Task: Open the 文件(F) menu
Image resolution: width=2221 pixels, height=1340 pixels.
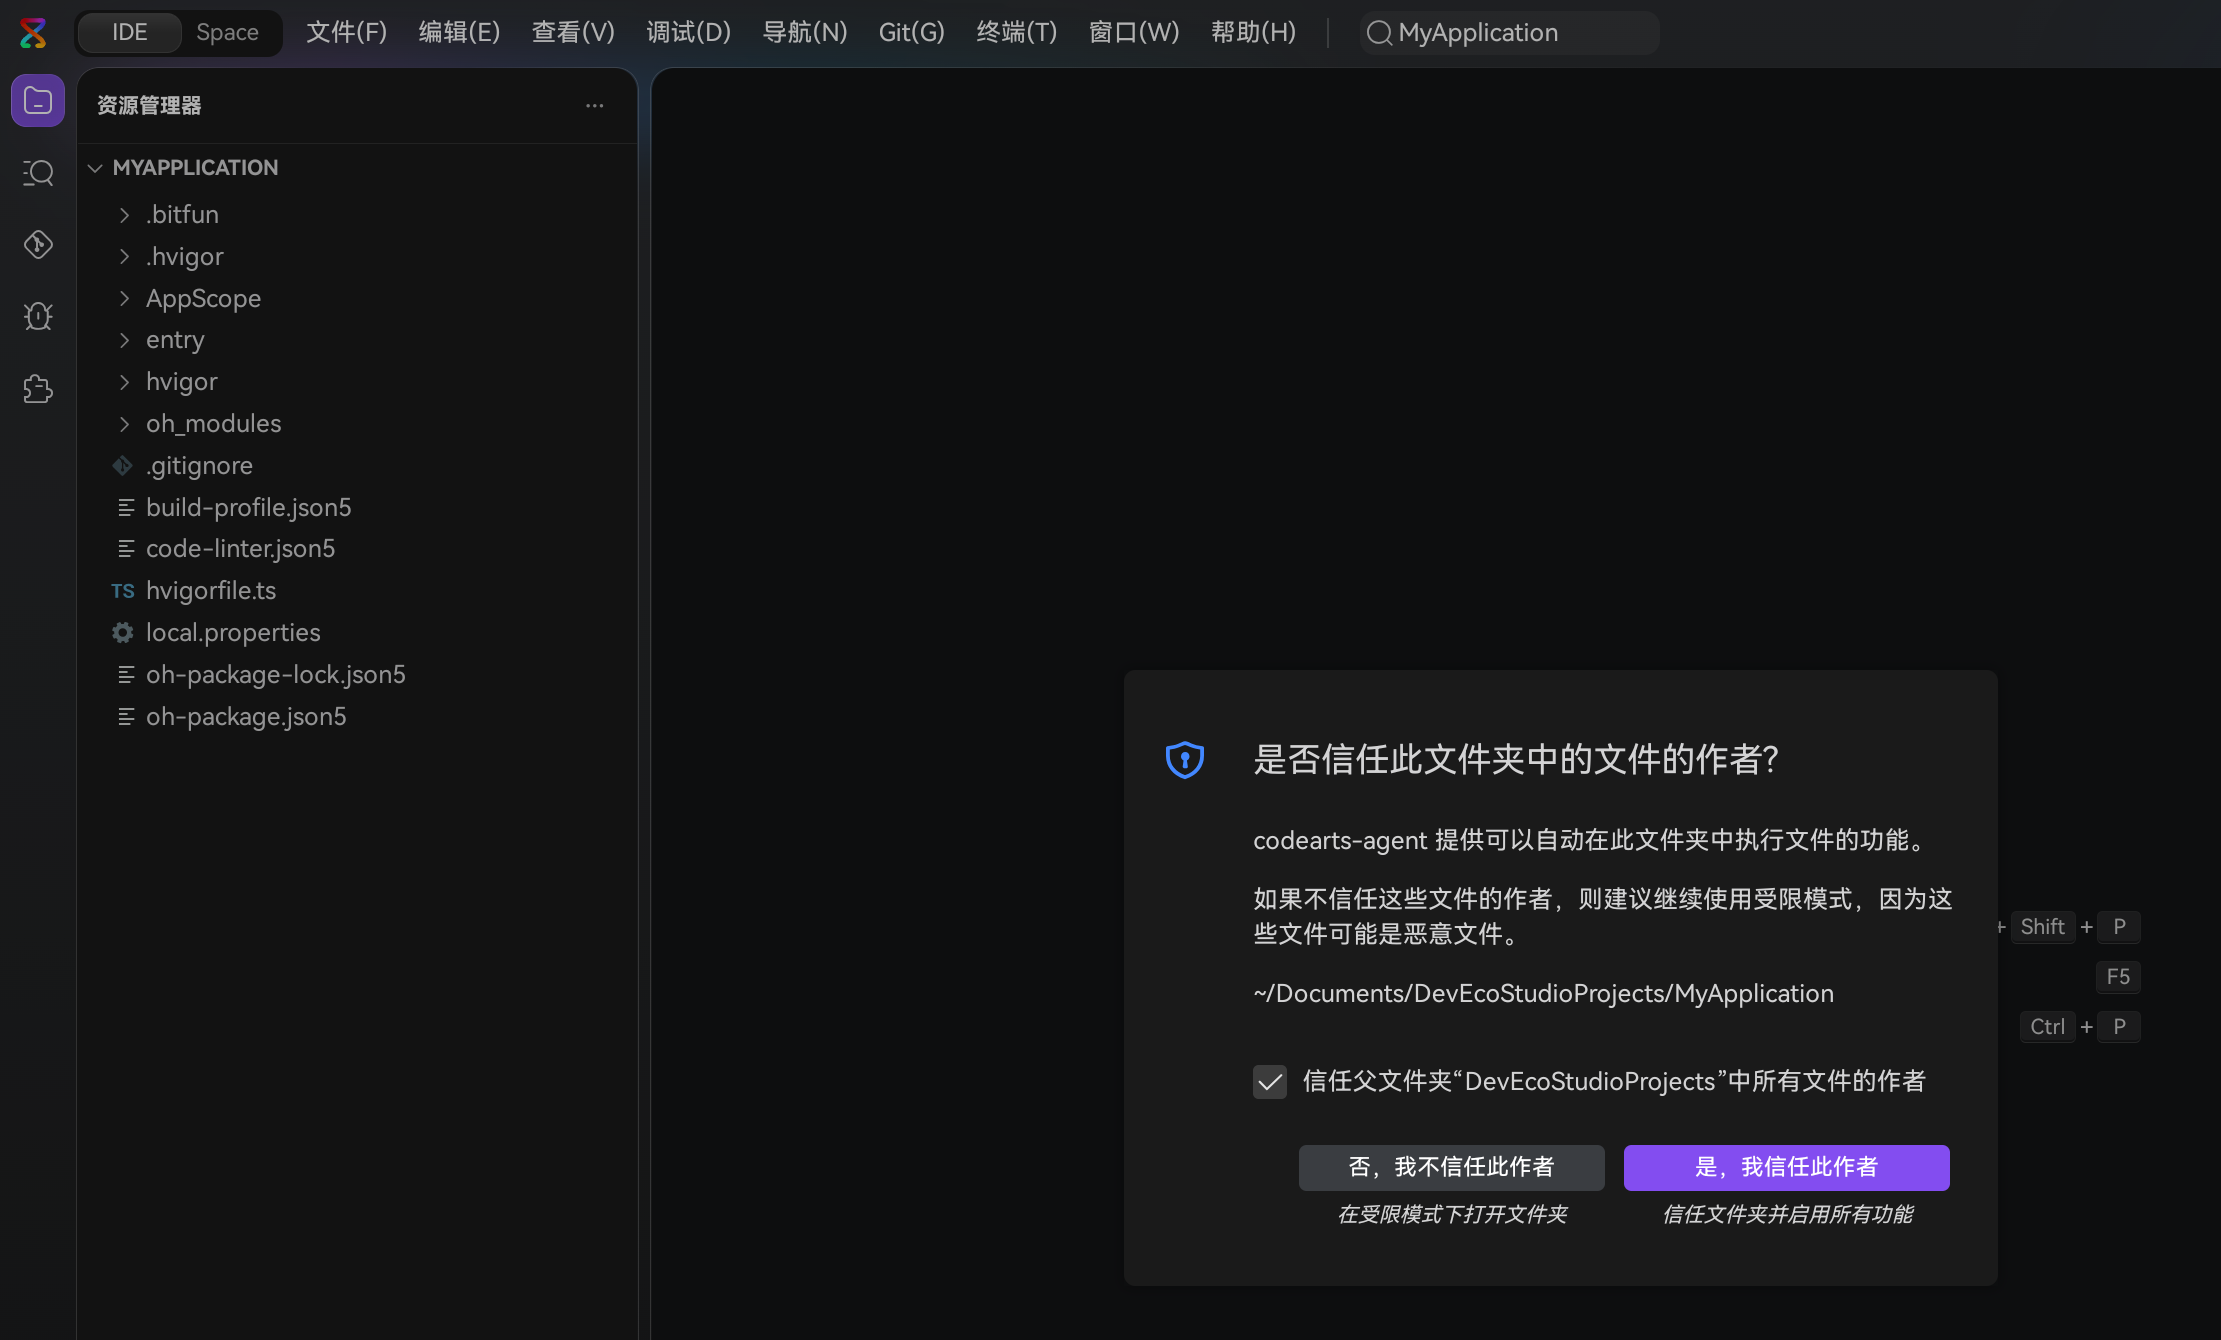Action: (347, 33)
